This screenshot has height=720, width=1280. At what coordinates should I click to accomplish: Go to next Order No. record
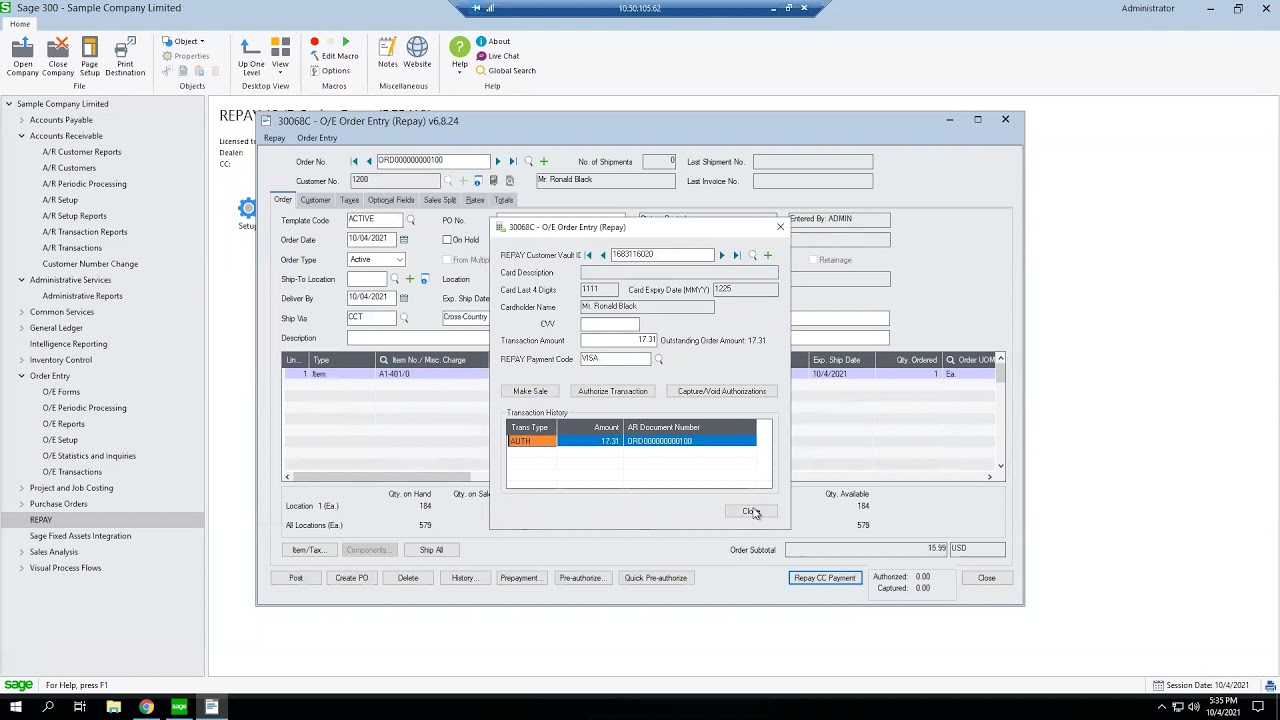(x=498, y=161)
